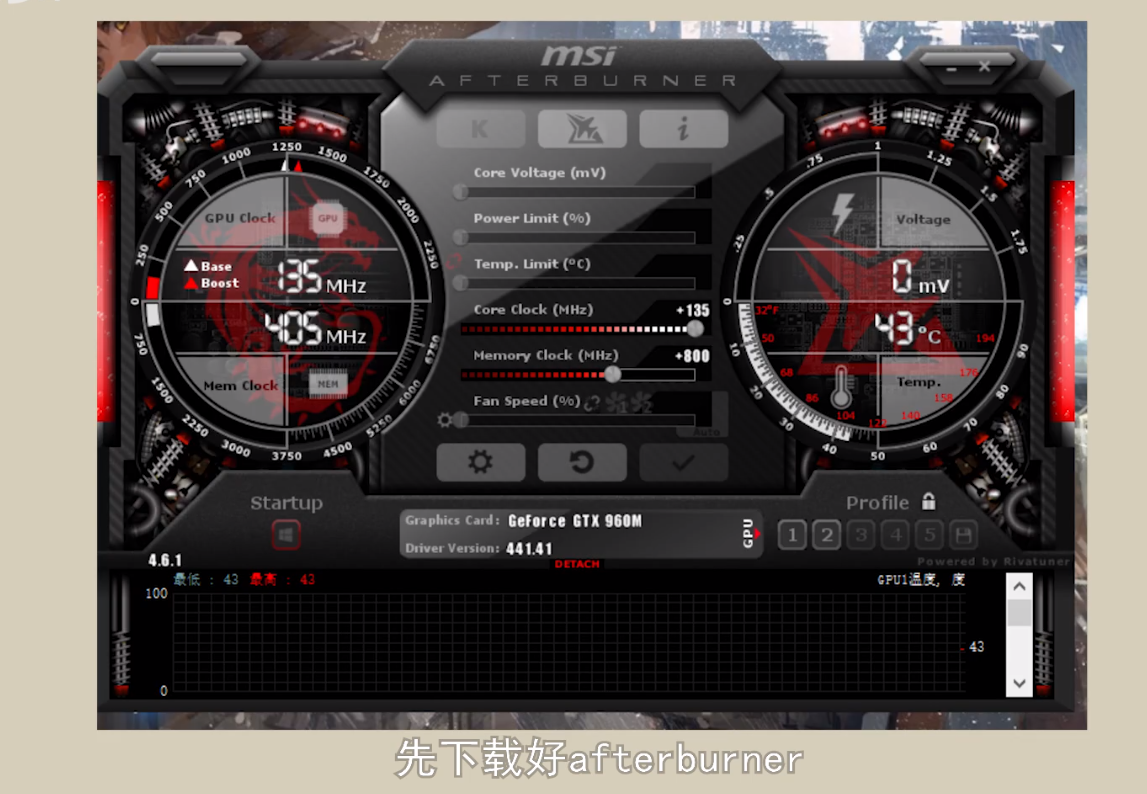Click the +135 Core Clock value

point(693,310)
